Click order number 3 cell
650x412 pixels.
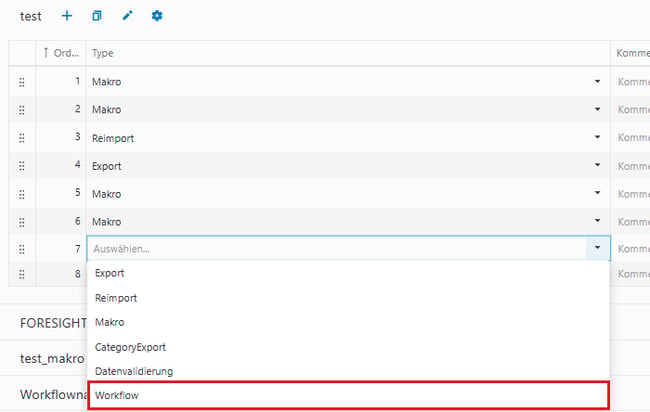[x=61, y=137]
